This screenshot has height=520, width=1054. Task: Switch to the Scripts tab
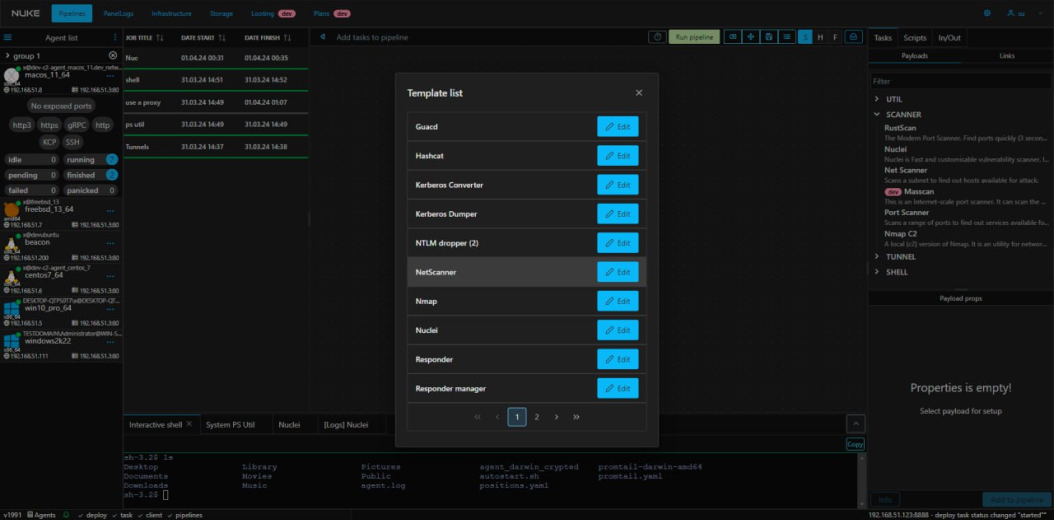coord(915,38)
